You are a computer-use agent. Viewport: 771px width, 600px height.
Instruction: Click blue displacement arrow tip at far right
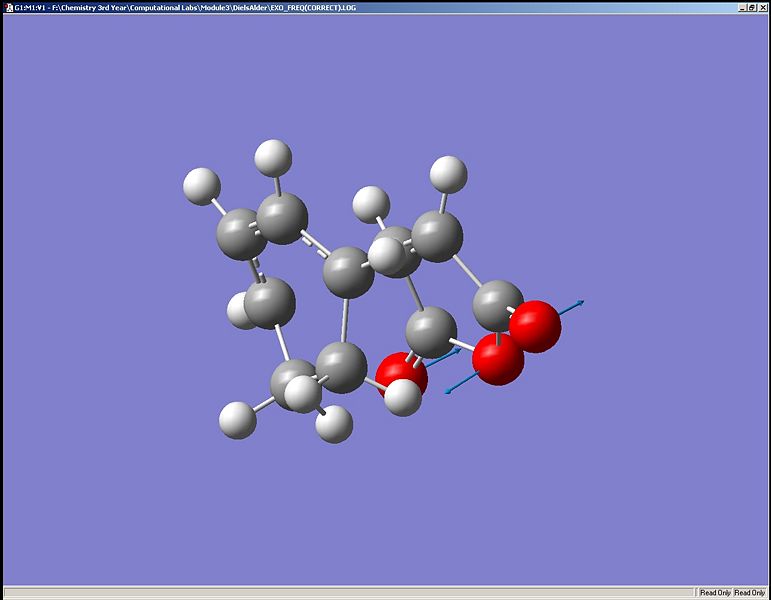coord(581,302)
